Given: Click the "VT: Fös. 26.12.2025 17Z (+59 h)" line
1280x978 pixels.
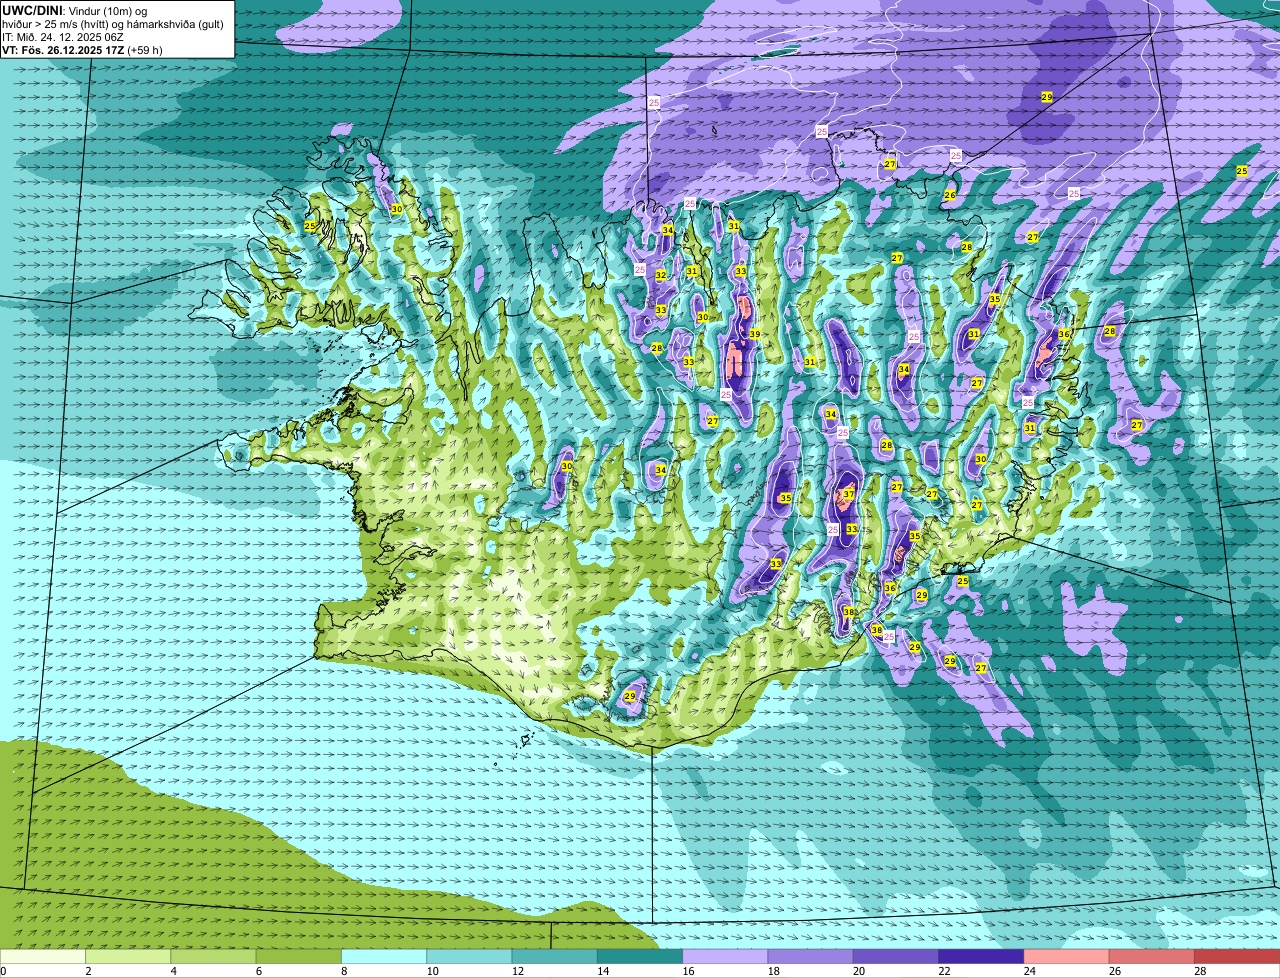Looking at the screenshot, I should (x=83, y=49).
